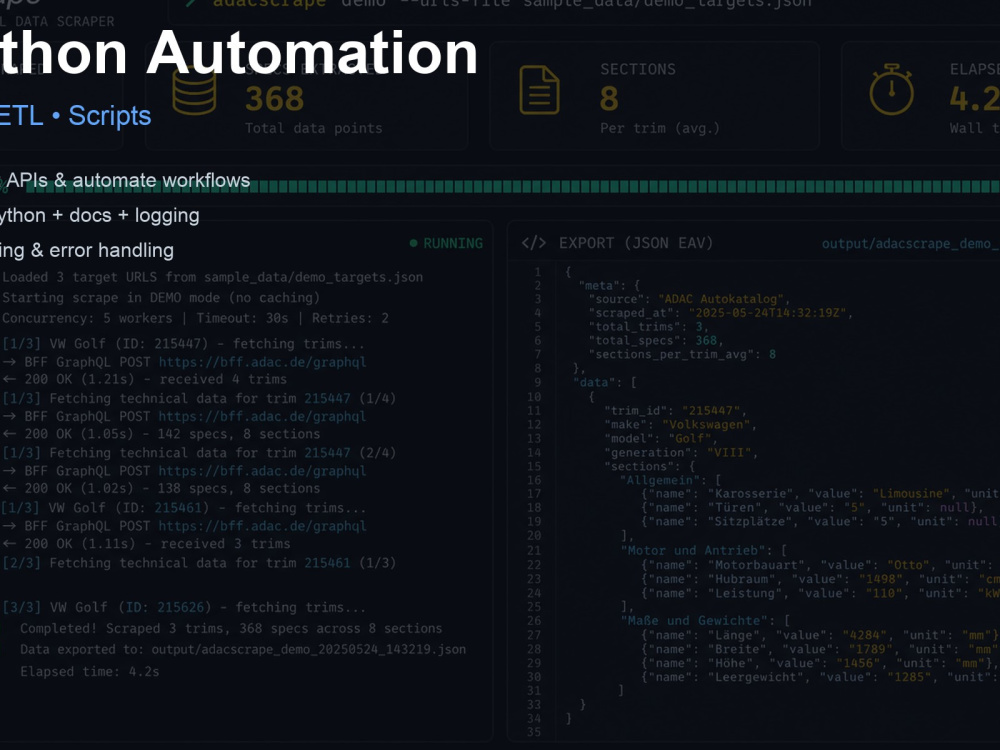Click 'Starting scrape in DEMO mode' log line
1000x750 pixels.
(161, 298)
